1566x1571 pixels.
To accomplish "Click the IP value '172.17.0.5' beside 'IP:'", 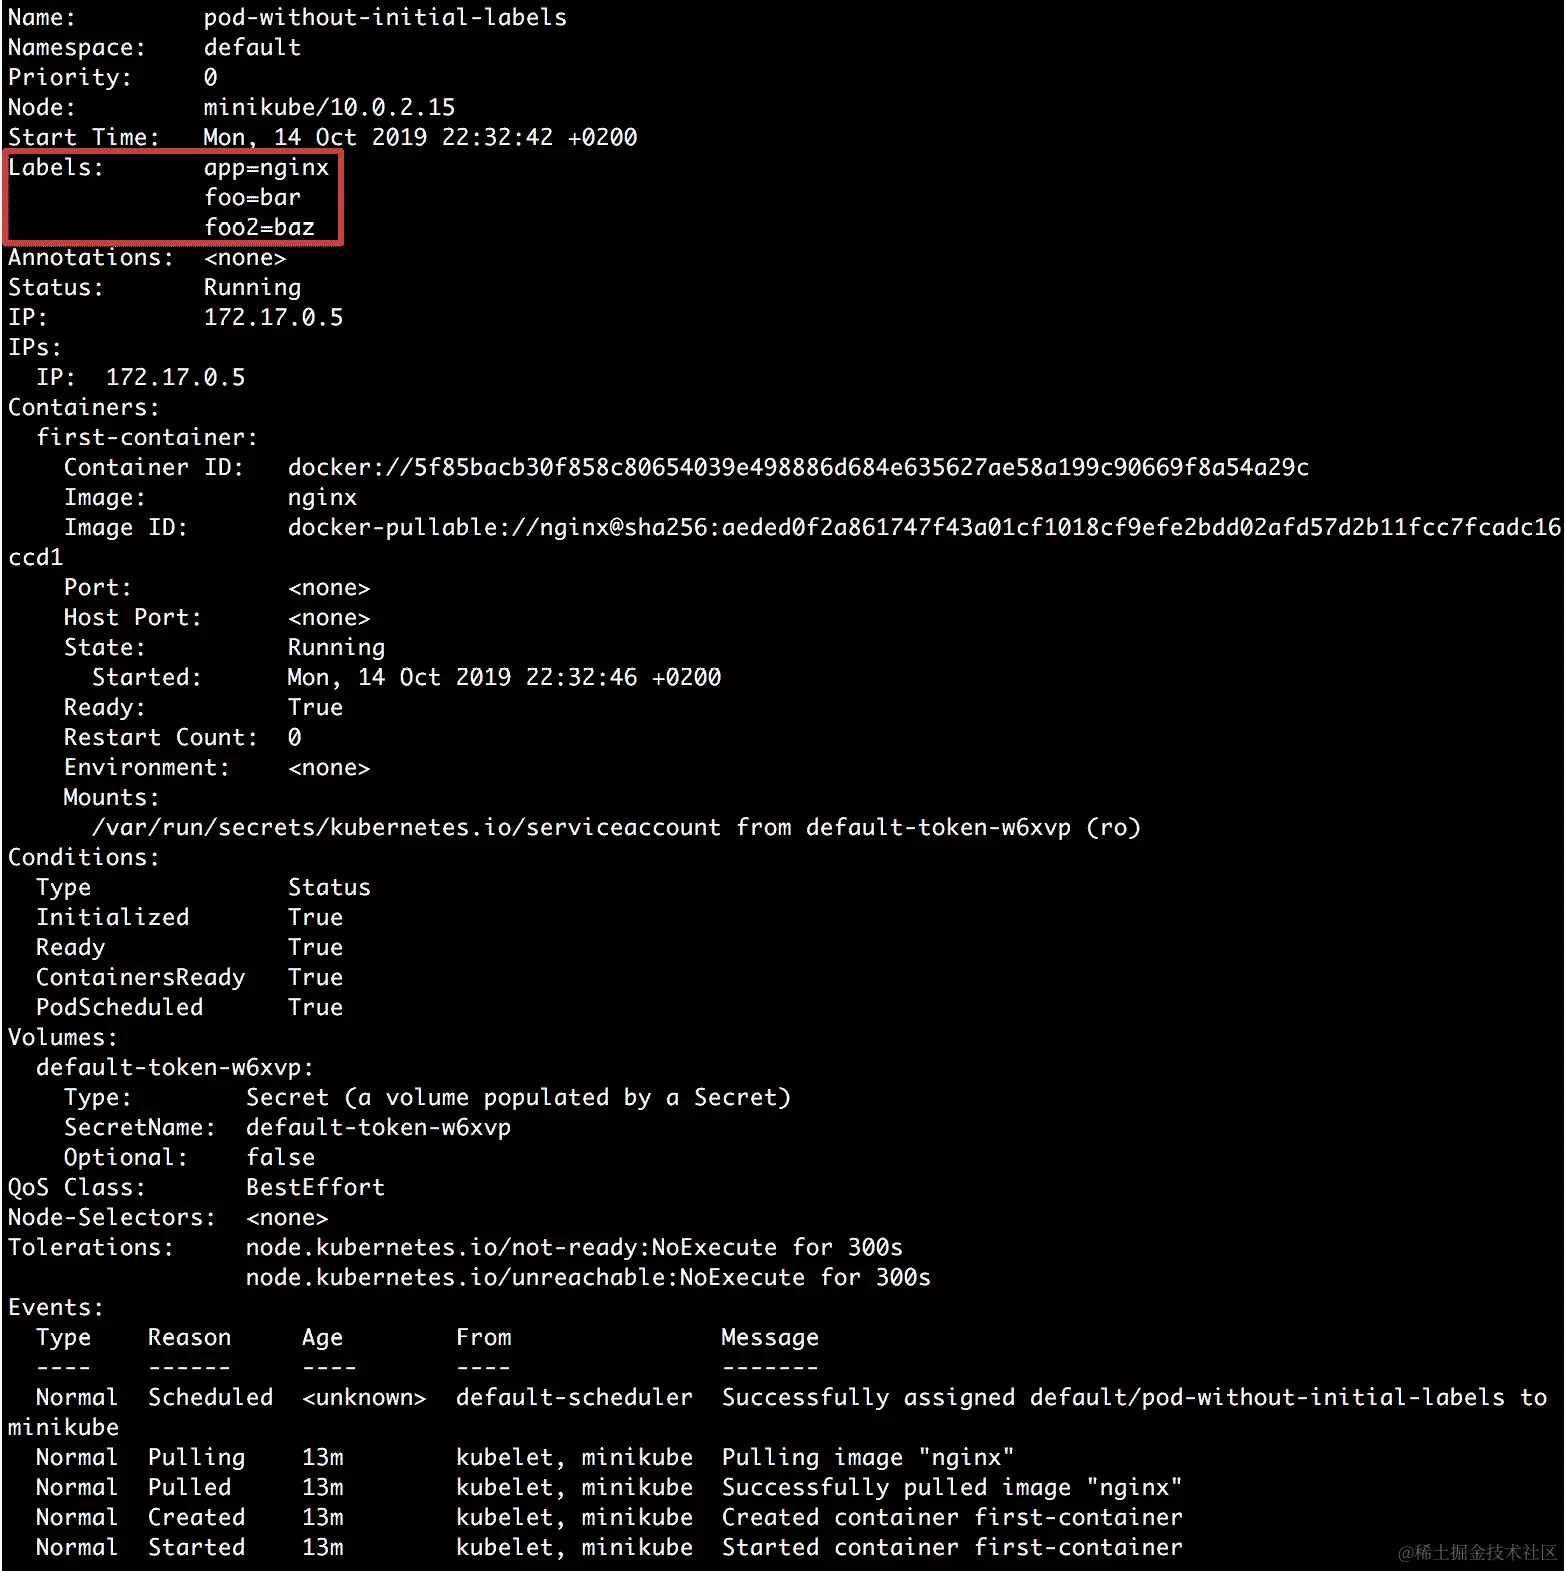I will (x=273, y=317).
